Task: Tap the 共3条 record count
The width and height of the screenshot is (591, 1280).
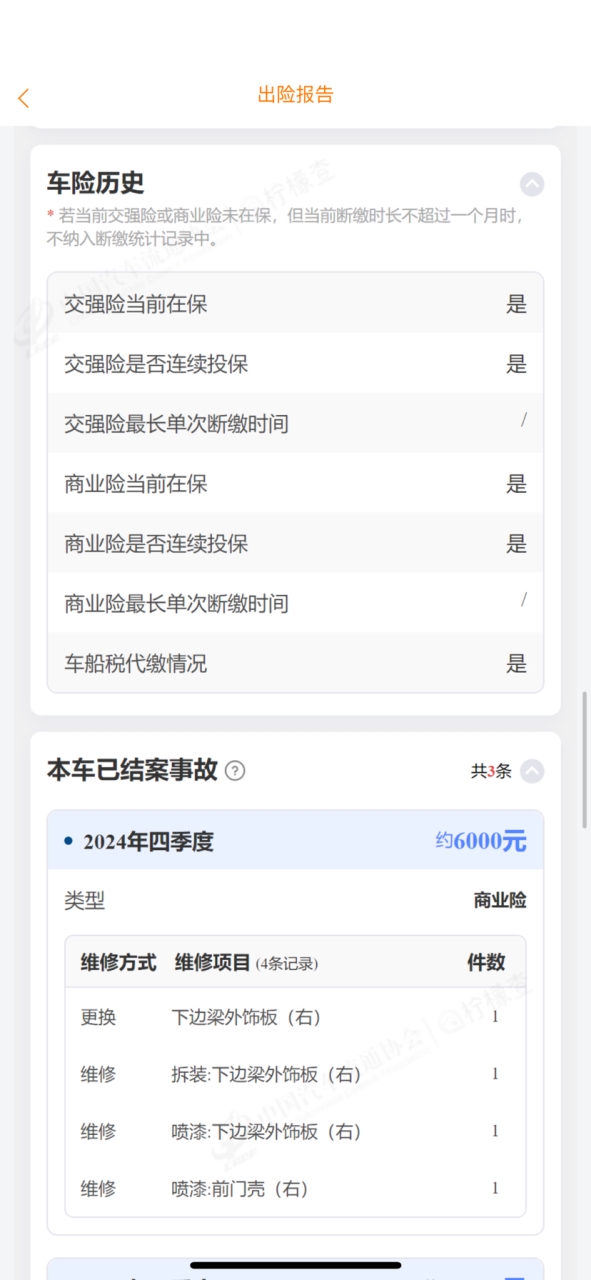Action: (x=491, y=771)
